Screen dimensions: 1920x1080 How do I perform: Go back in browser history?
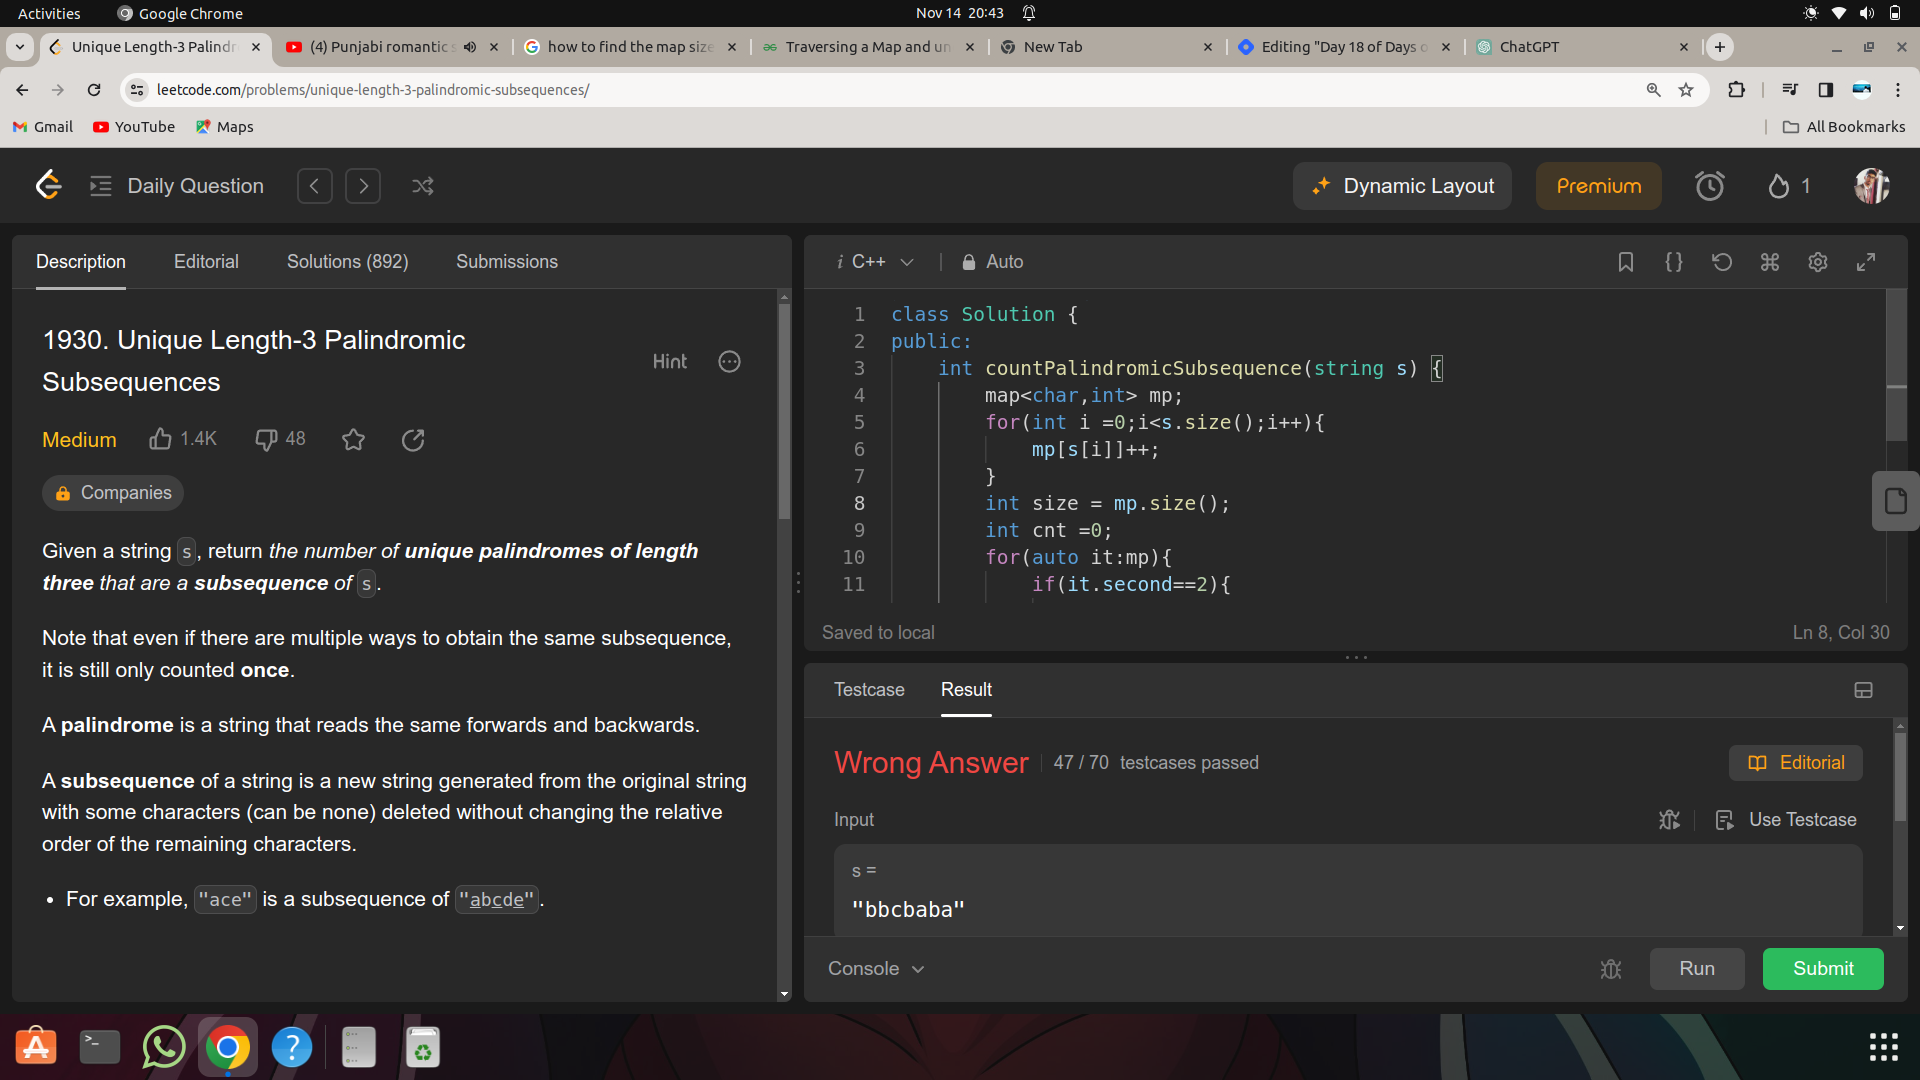click(x=22, y=90)
